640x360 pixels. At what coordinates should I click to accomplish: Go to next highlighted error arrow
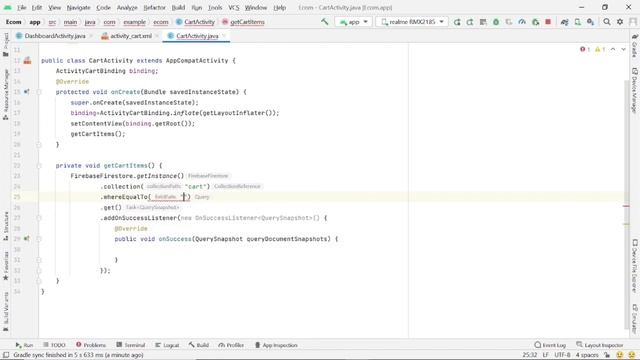pyautogui.click(x=623, y=49)
